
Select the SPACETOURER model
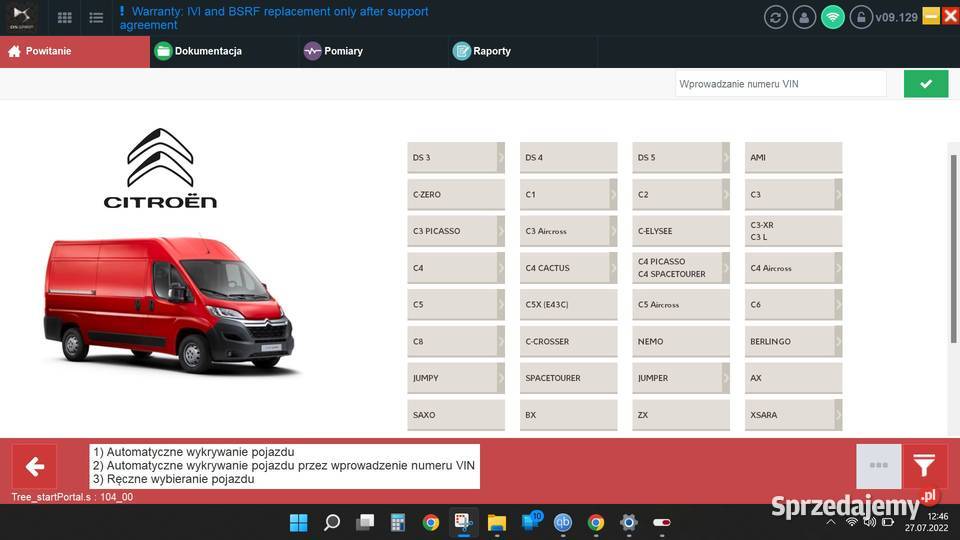(569, 378)
